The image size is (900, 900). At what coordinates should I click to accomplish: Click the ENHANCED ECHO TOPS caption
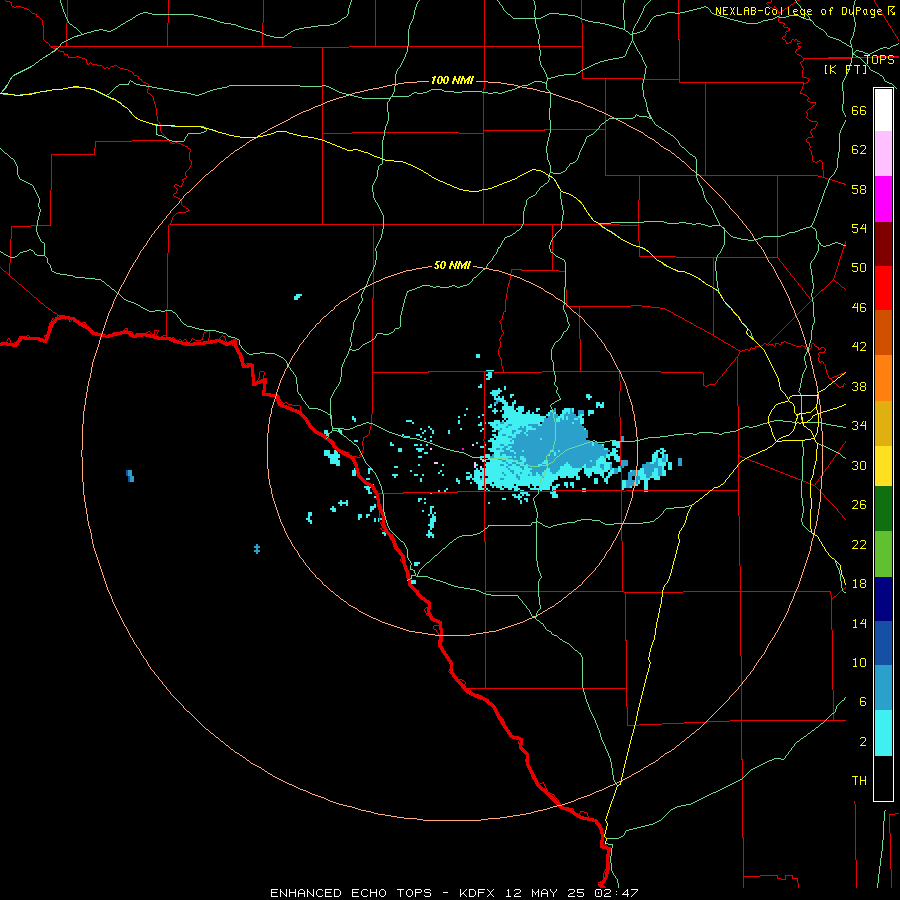tap(351, 893)
